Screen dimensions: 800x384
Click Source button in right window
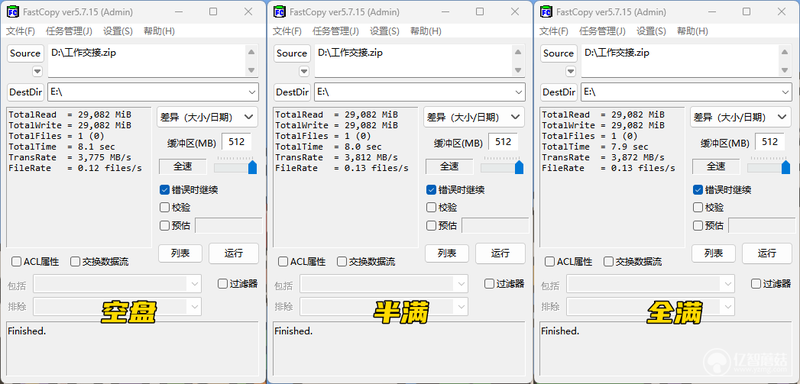559,54
